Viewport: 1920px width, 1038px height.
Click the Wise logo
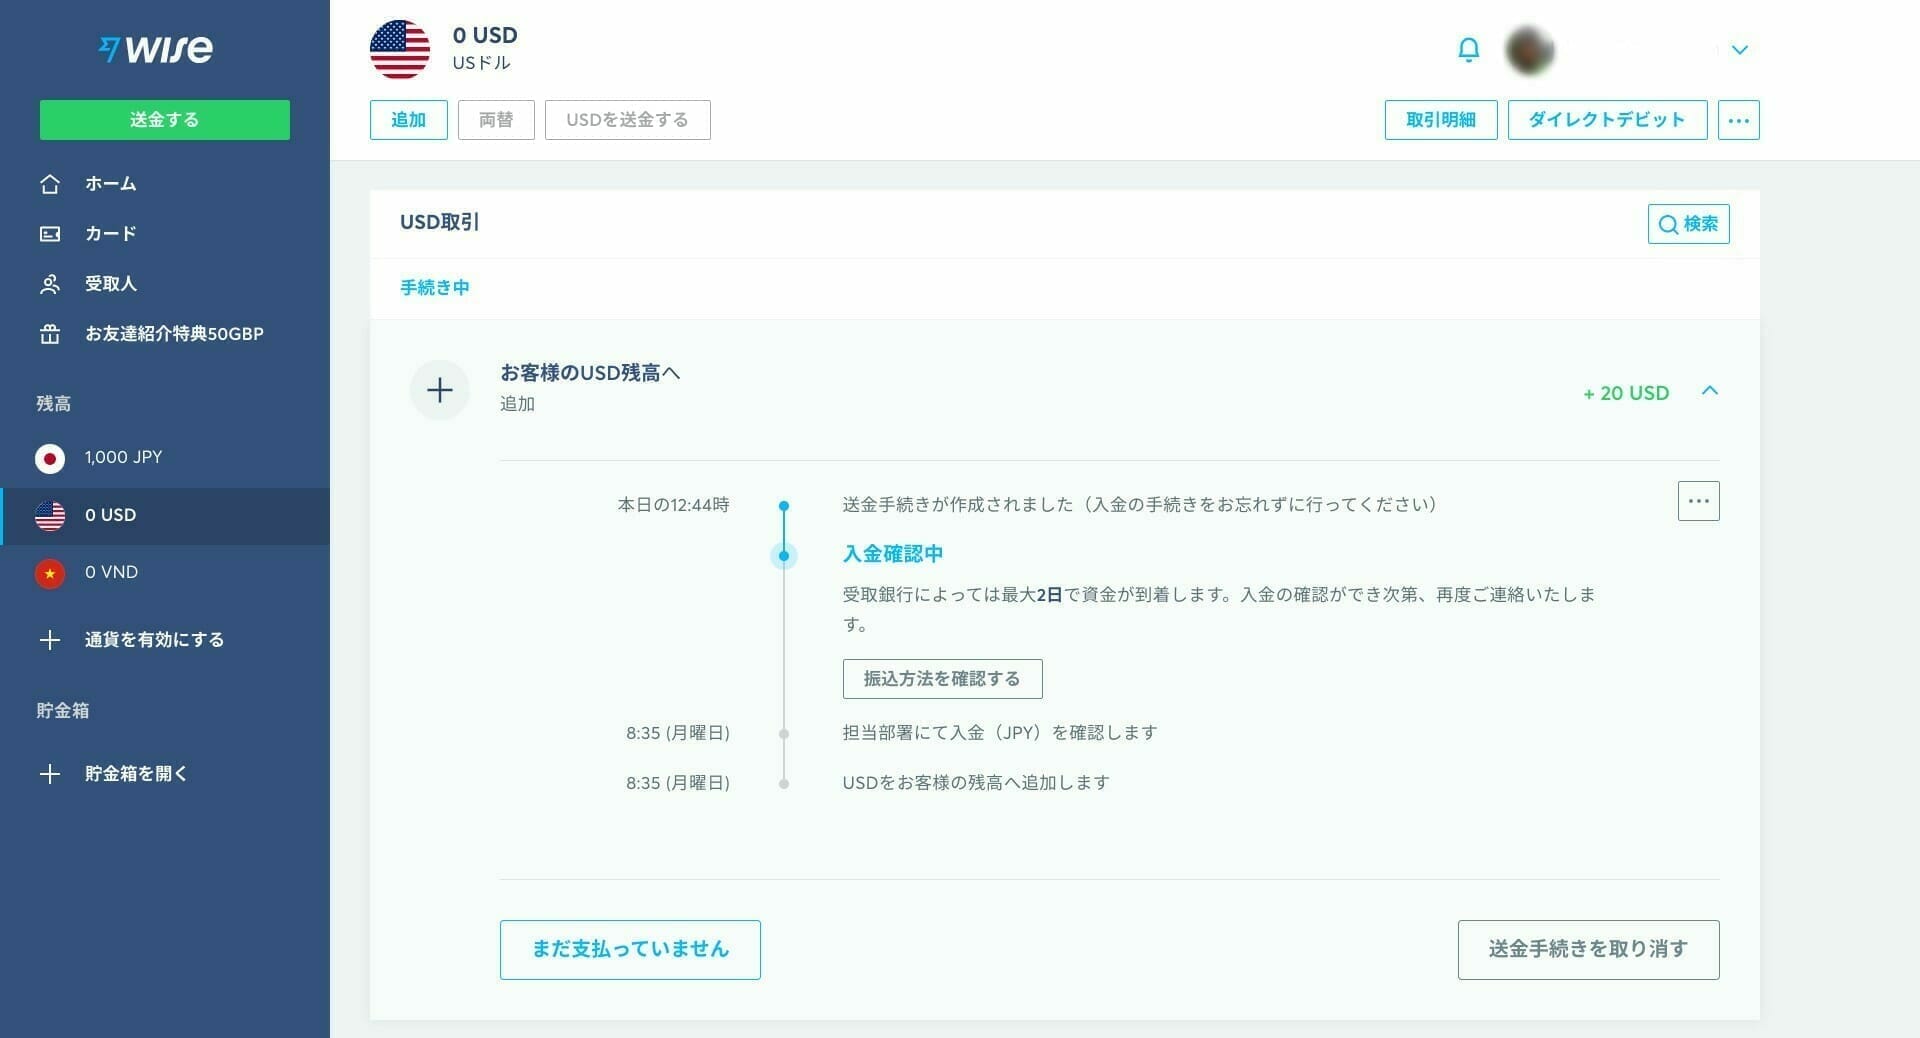click(156, 49)
